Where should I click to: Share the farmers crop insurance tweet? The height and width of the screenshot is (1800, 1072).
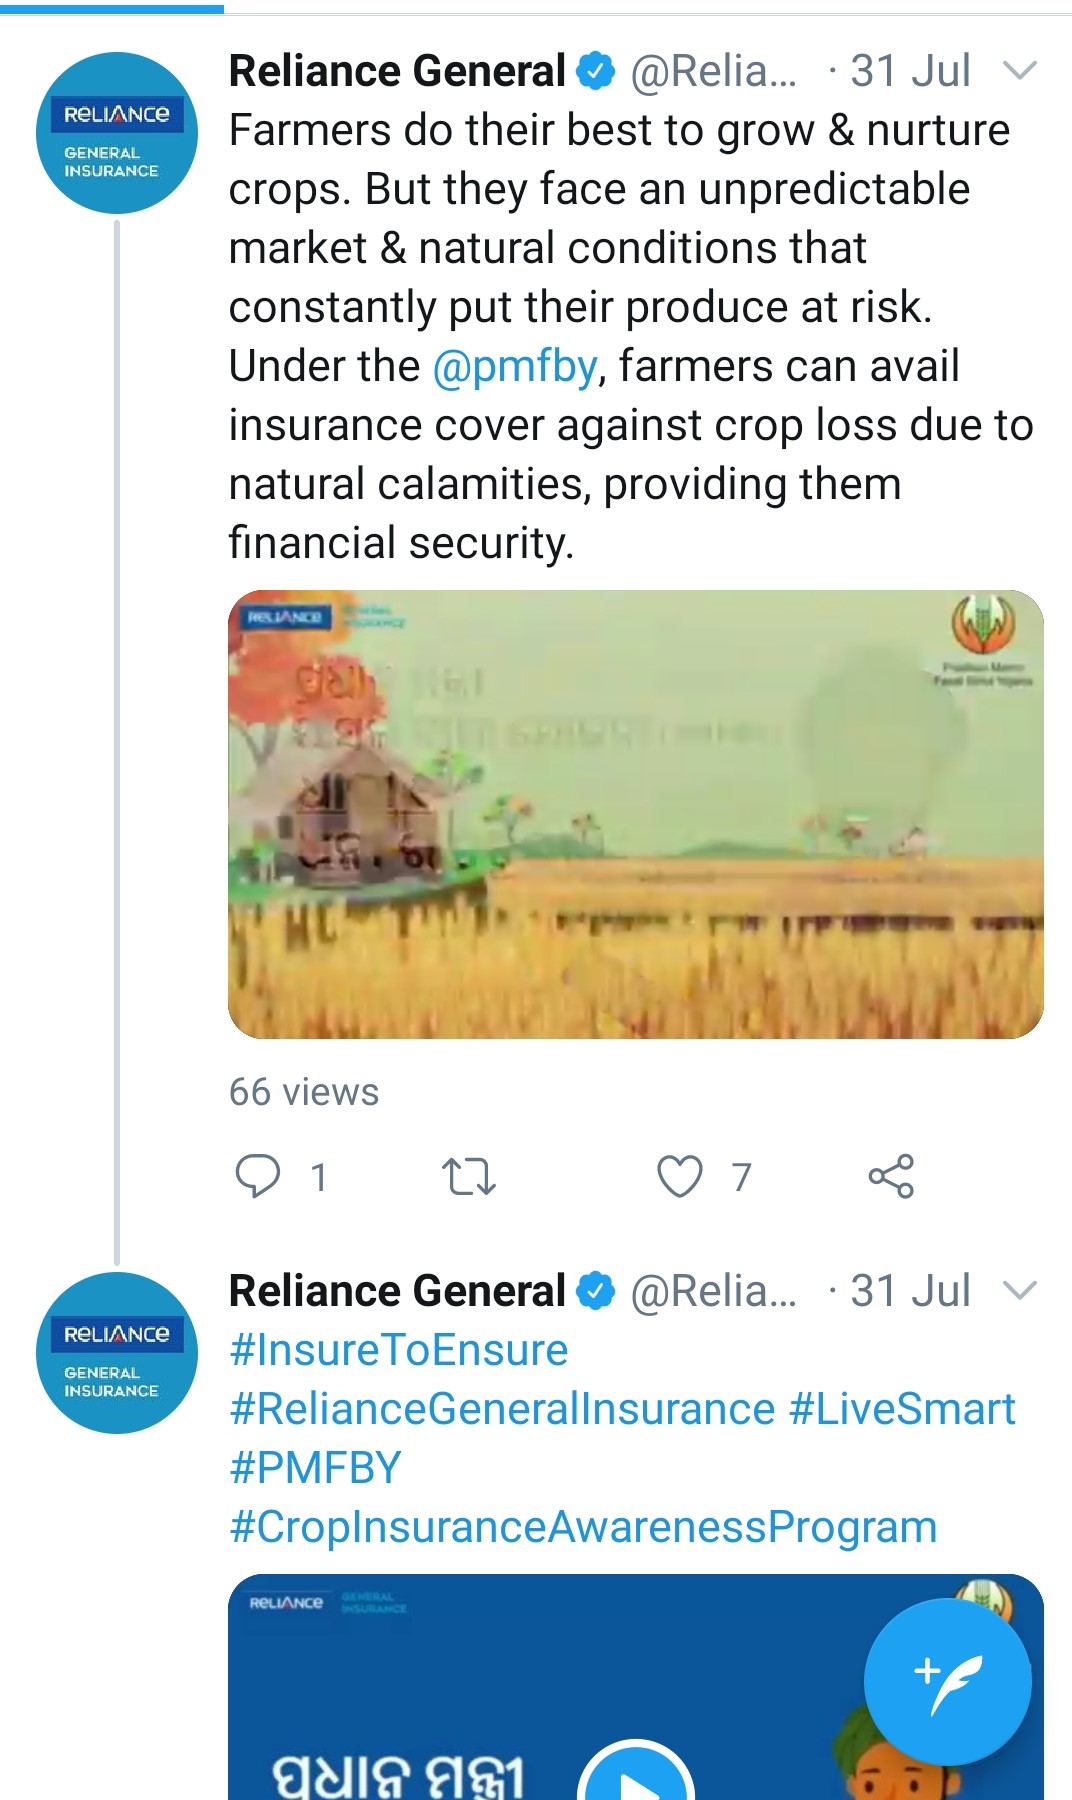891,1176
